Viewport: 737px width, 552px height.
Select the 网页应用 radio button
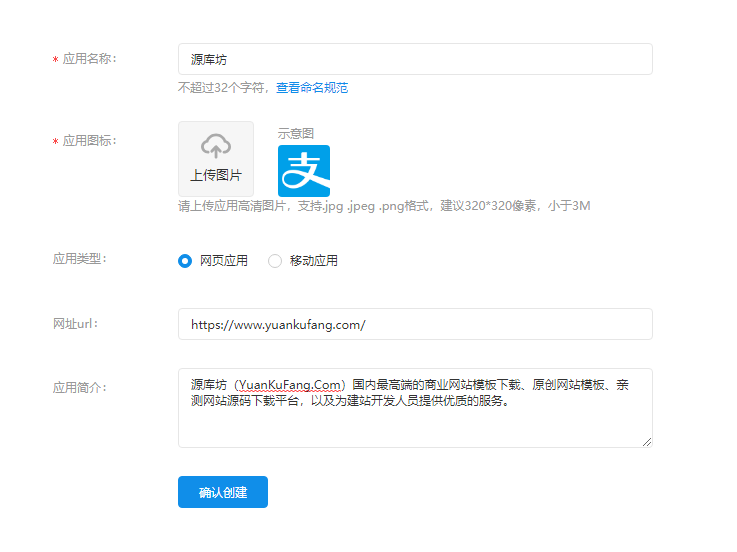tap(185, 260)
